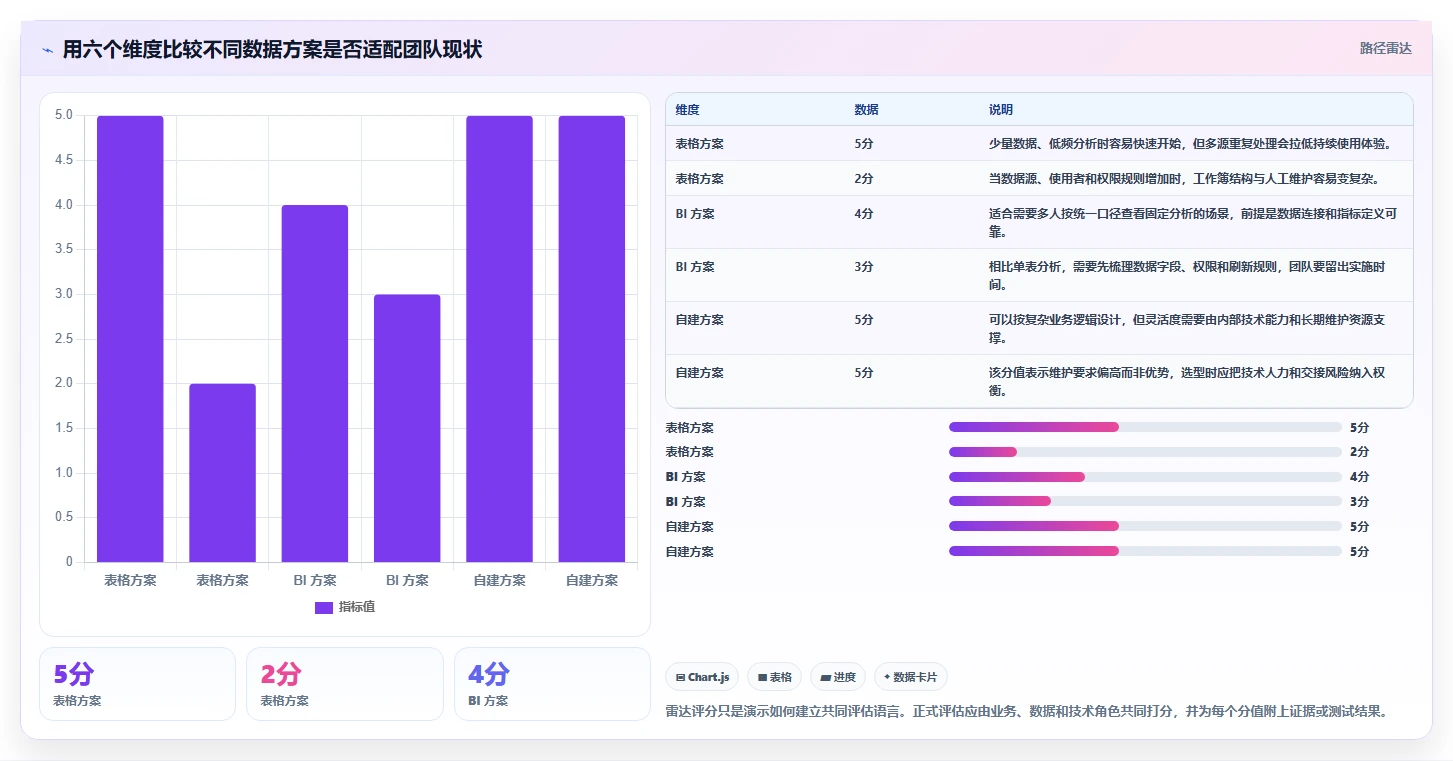Image resolution: width=1453 pixels, height=761 pixels.
Task: Click the description starting 当数据源、使用者和权限规则
Action: coord(1184,178)
